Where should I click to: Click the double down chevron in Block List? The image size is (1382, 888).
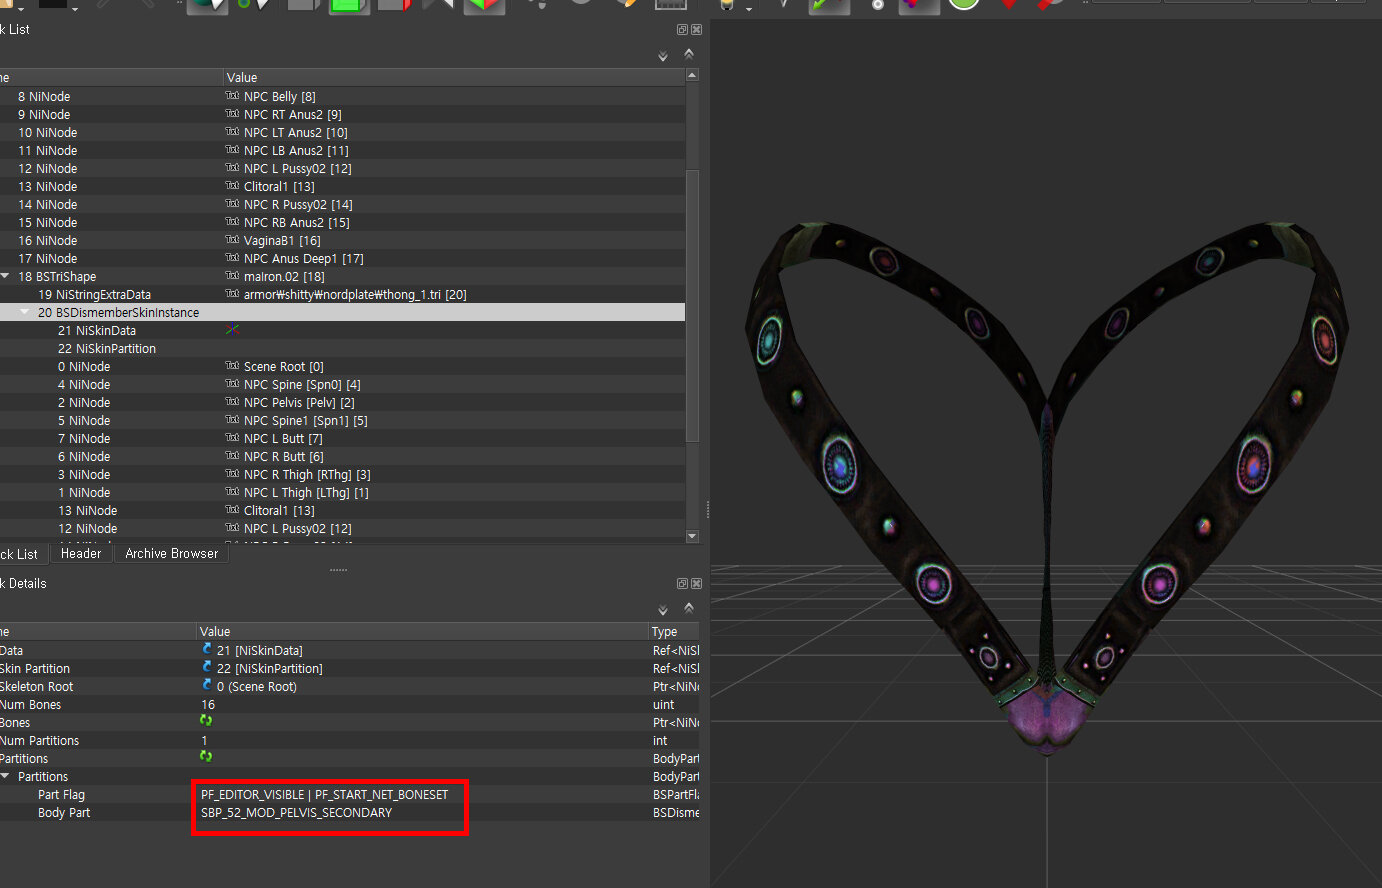coord(663,57)
